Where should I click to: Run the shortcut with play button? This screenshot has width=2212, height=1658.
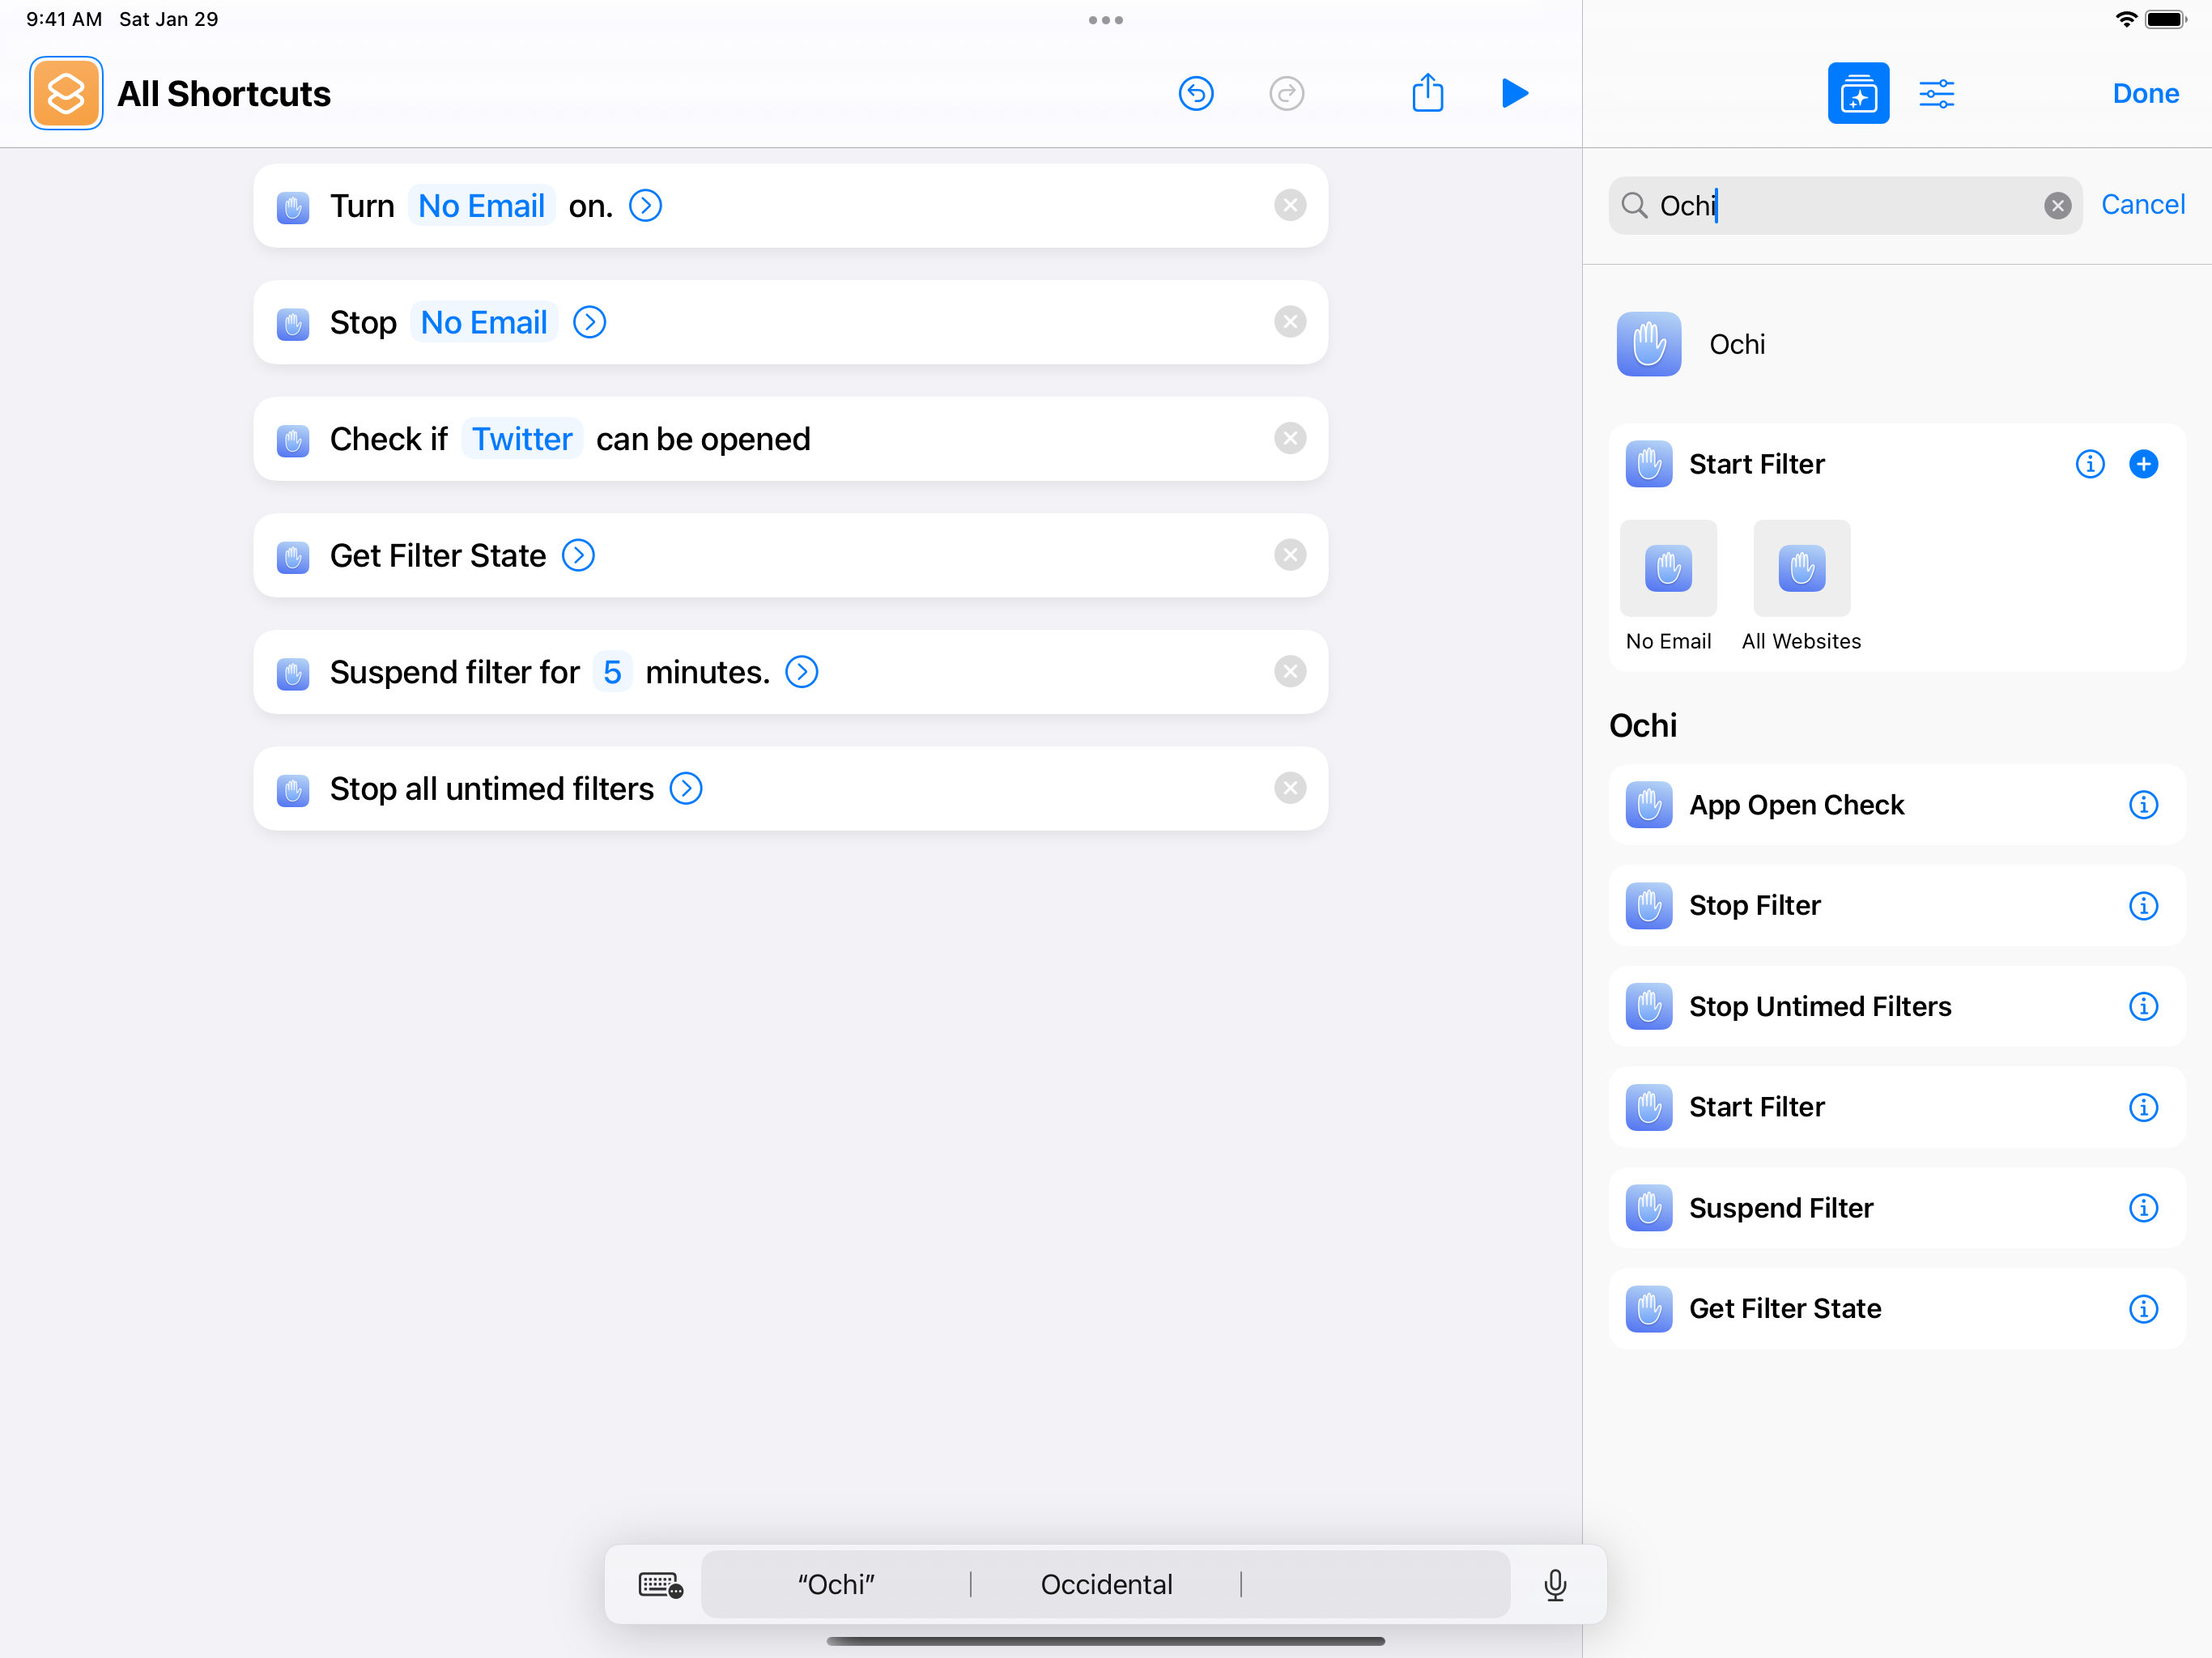(x=1514, y=94)
